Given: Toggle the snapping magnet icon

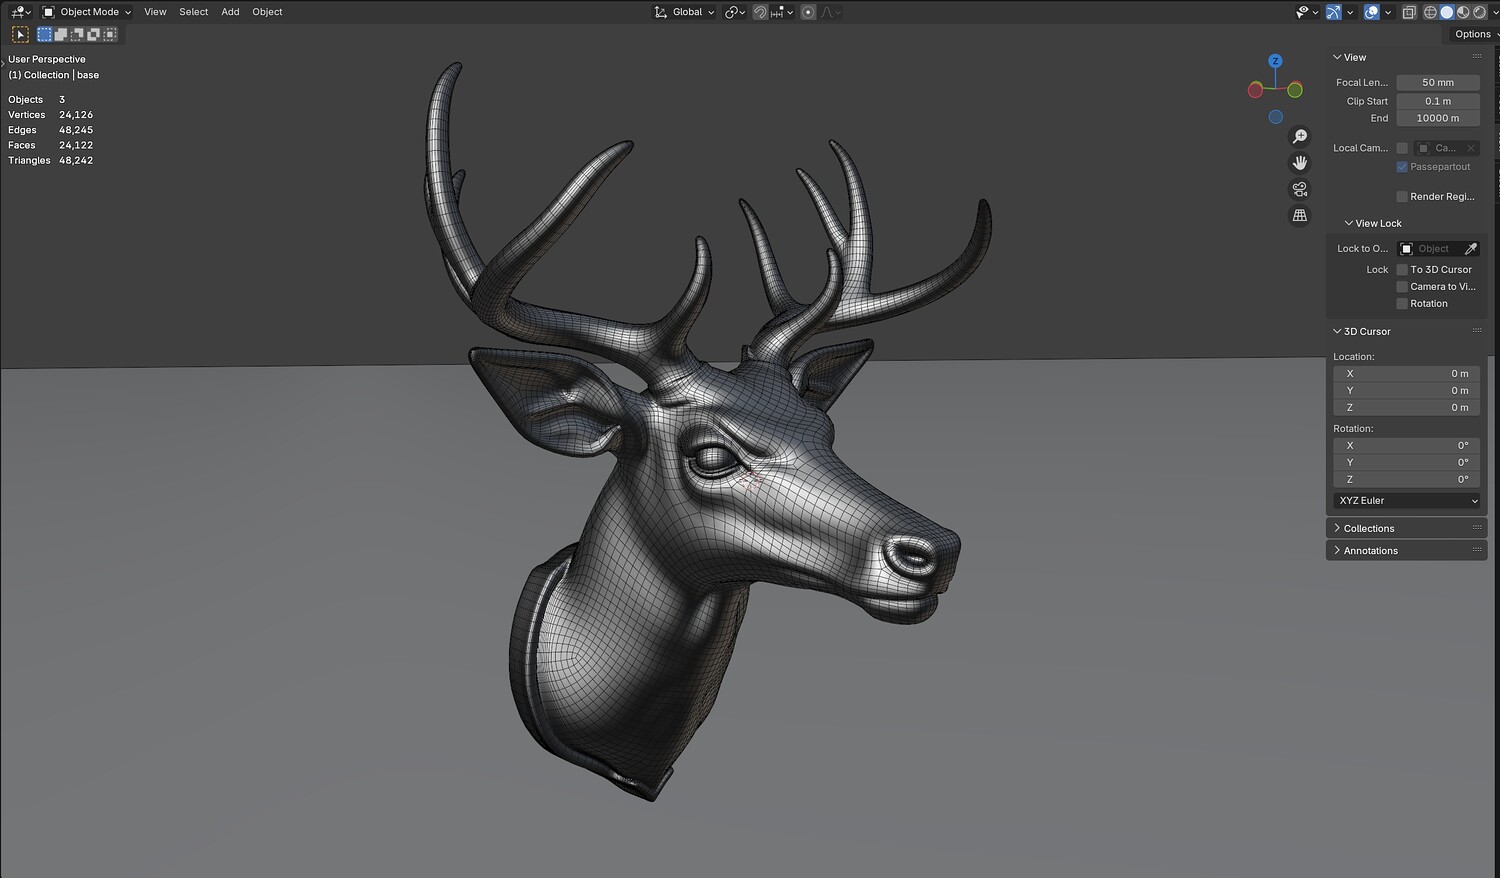Looking at the screenshot, I should coord(761,12).
